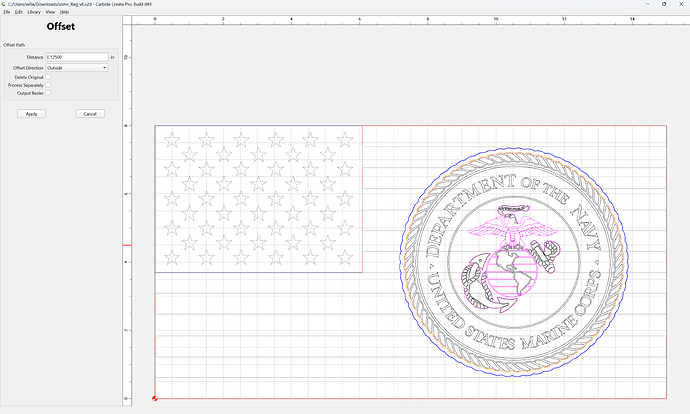
Task: Open the Library menu
Action: click(34, 12)
